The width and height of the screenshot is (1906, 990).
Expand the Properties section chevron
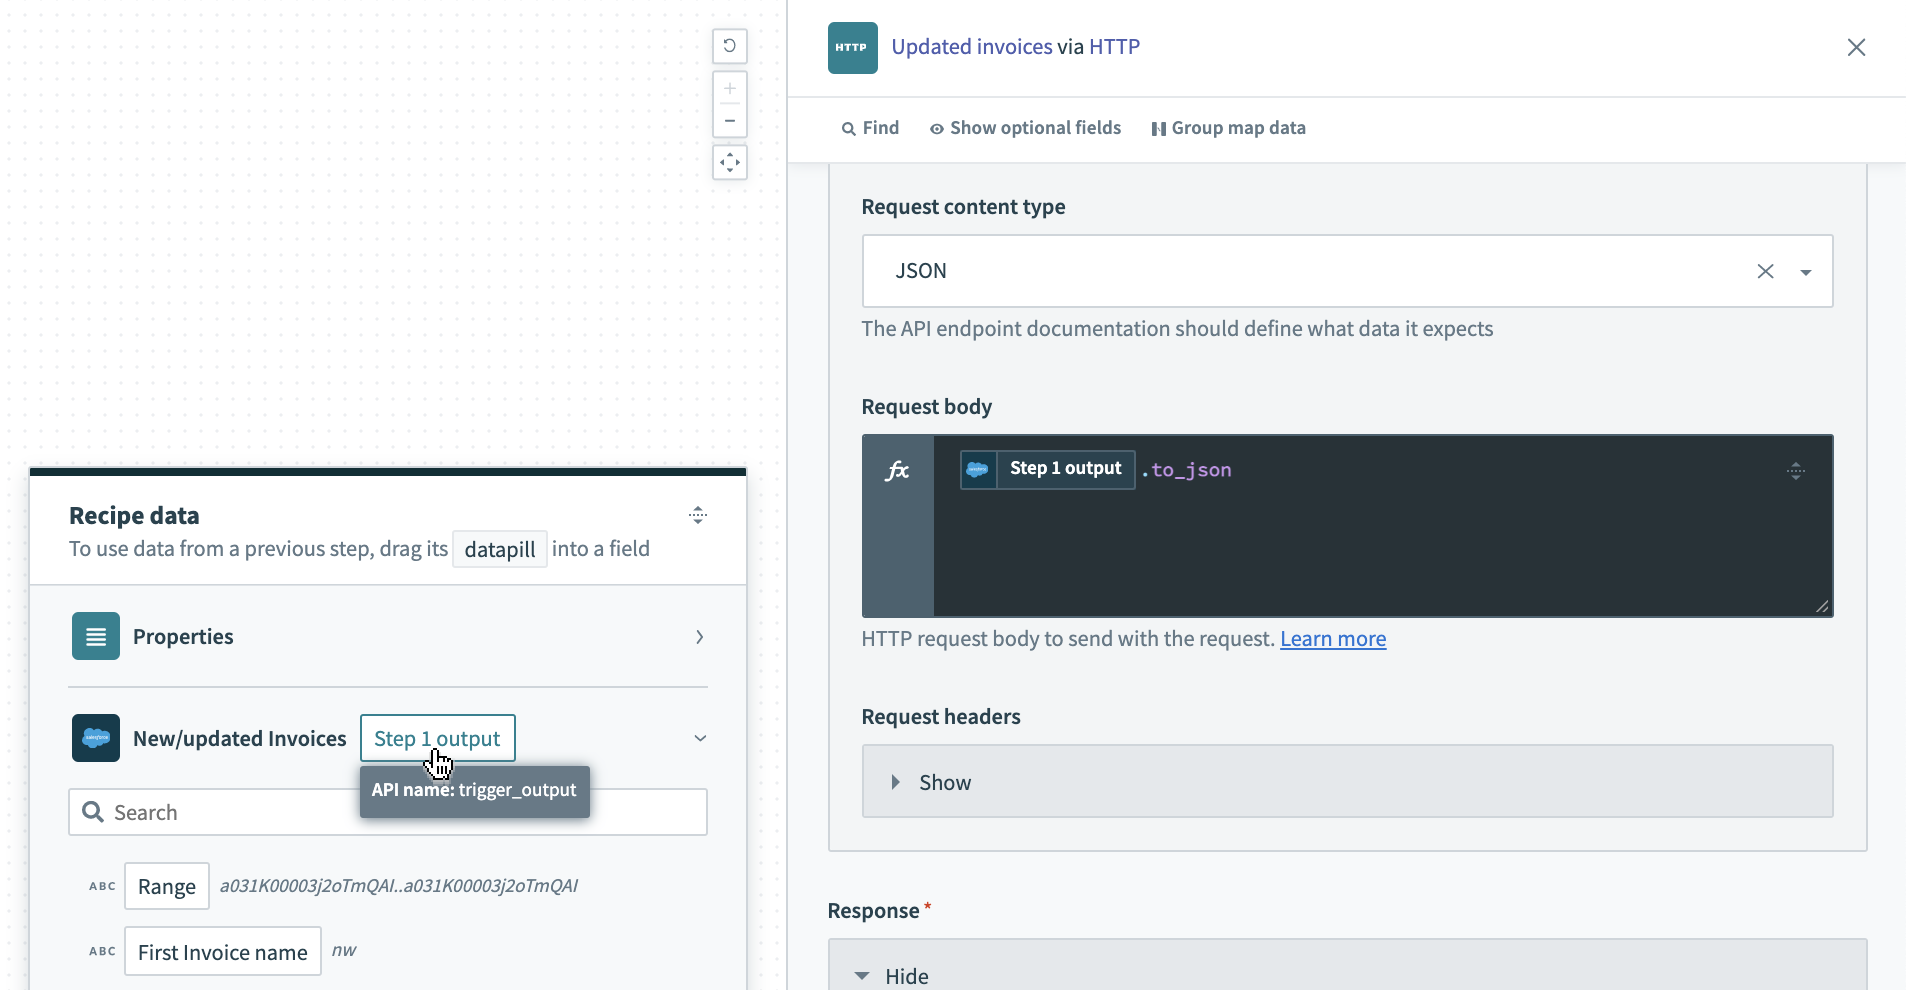click(x=699, y=637)
